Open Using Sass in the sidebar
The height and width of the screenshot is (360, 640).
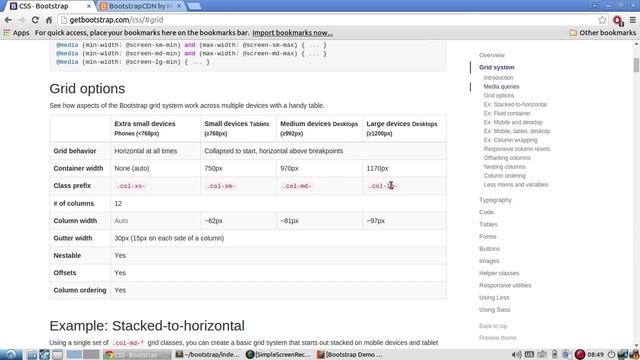494,310
